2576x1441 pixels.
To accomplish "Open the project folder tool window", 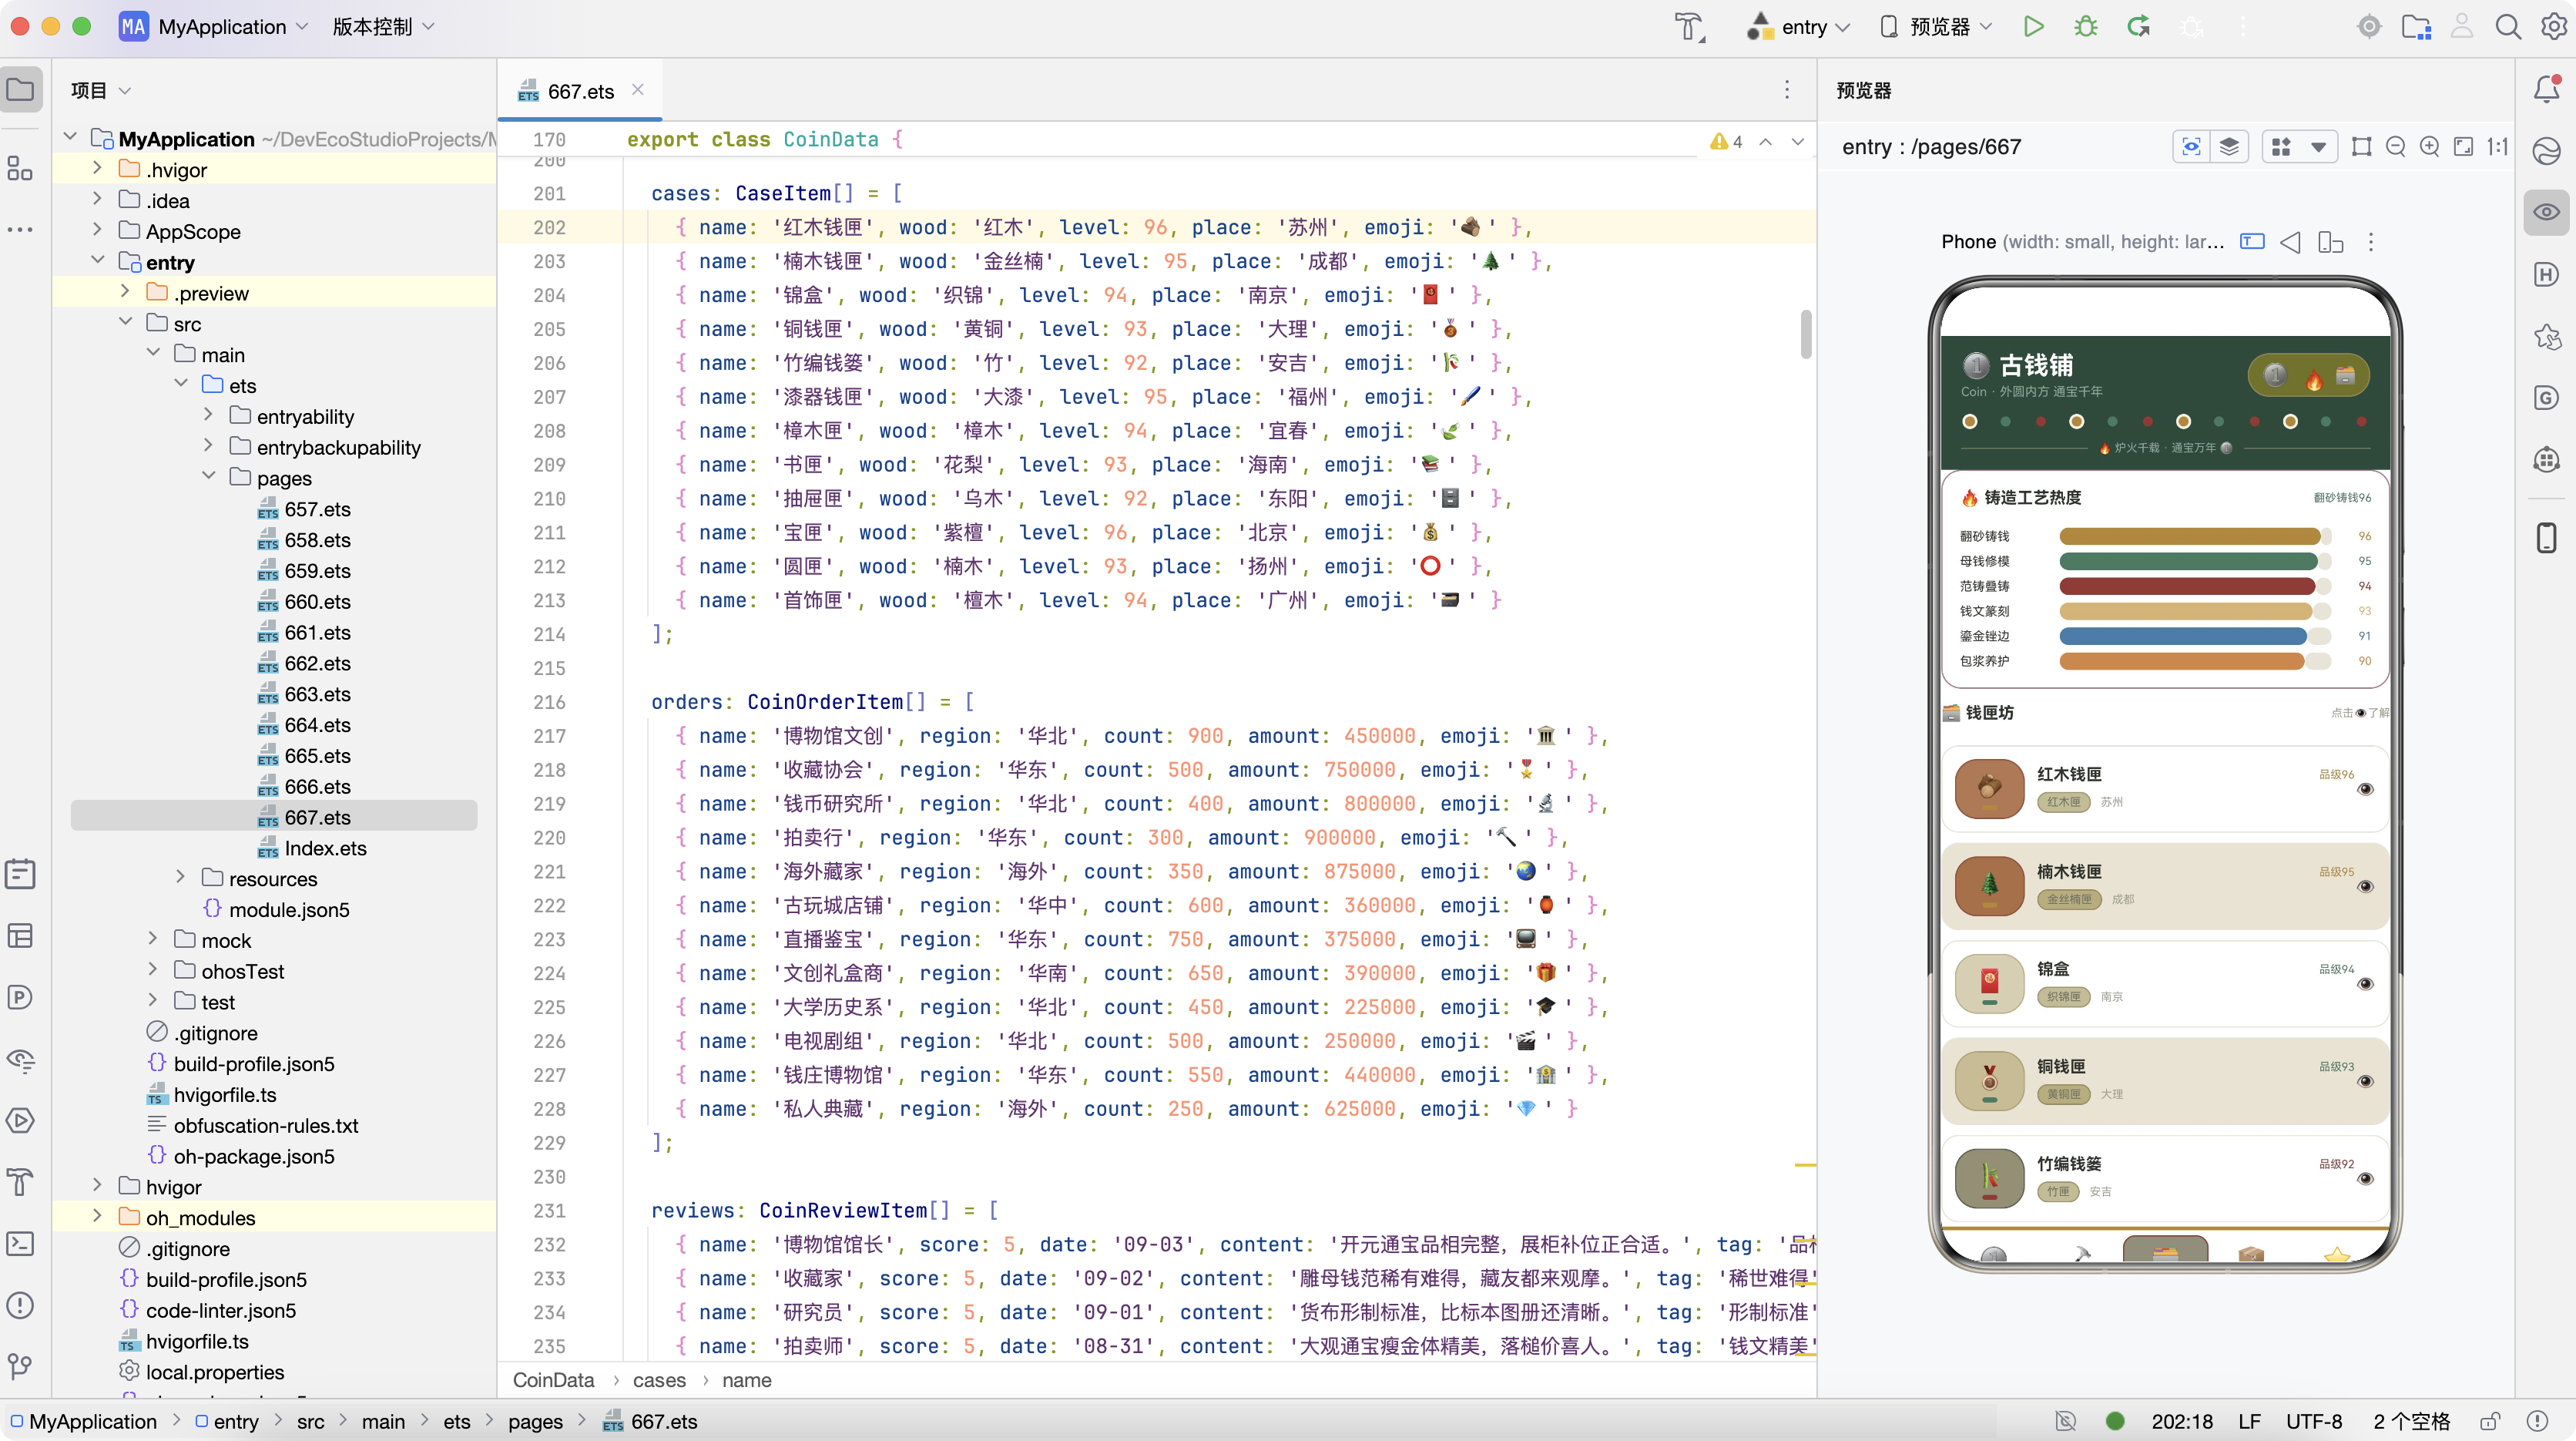I will click(21, 90).
